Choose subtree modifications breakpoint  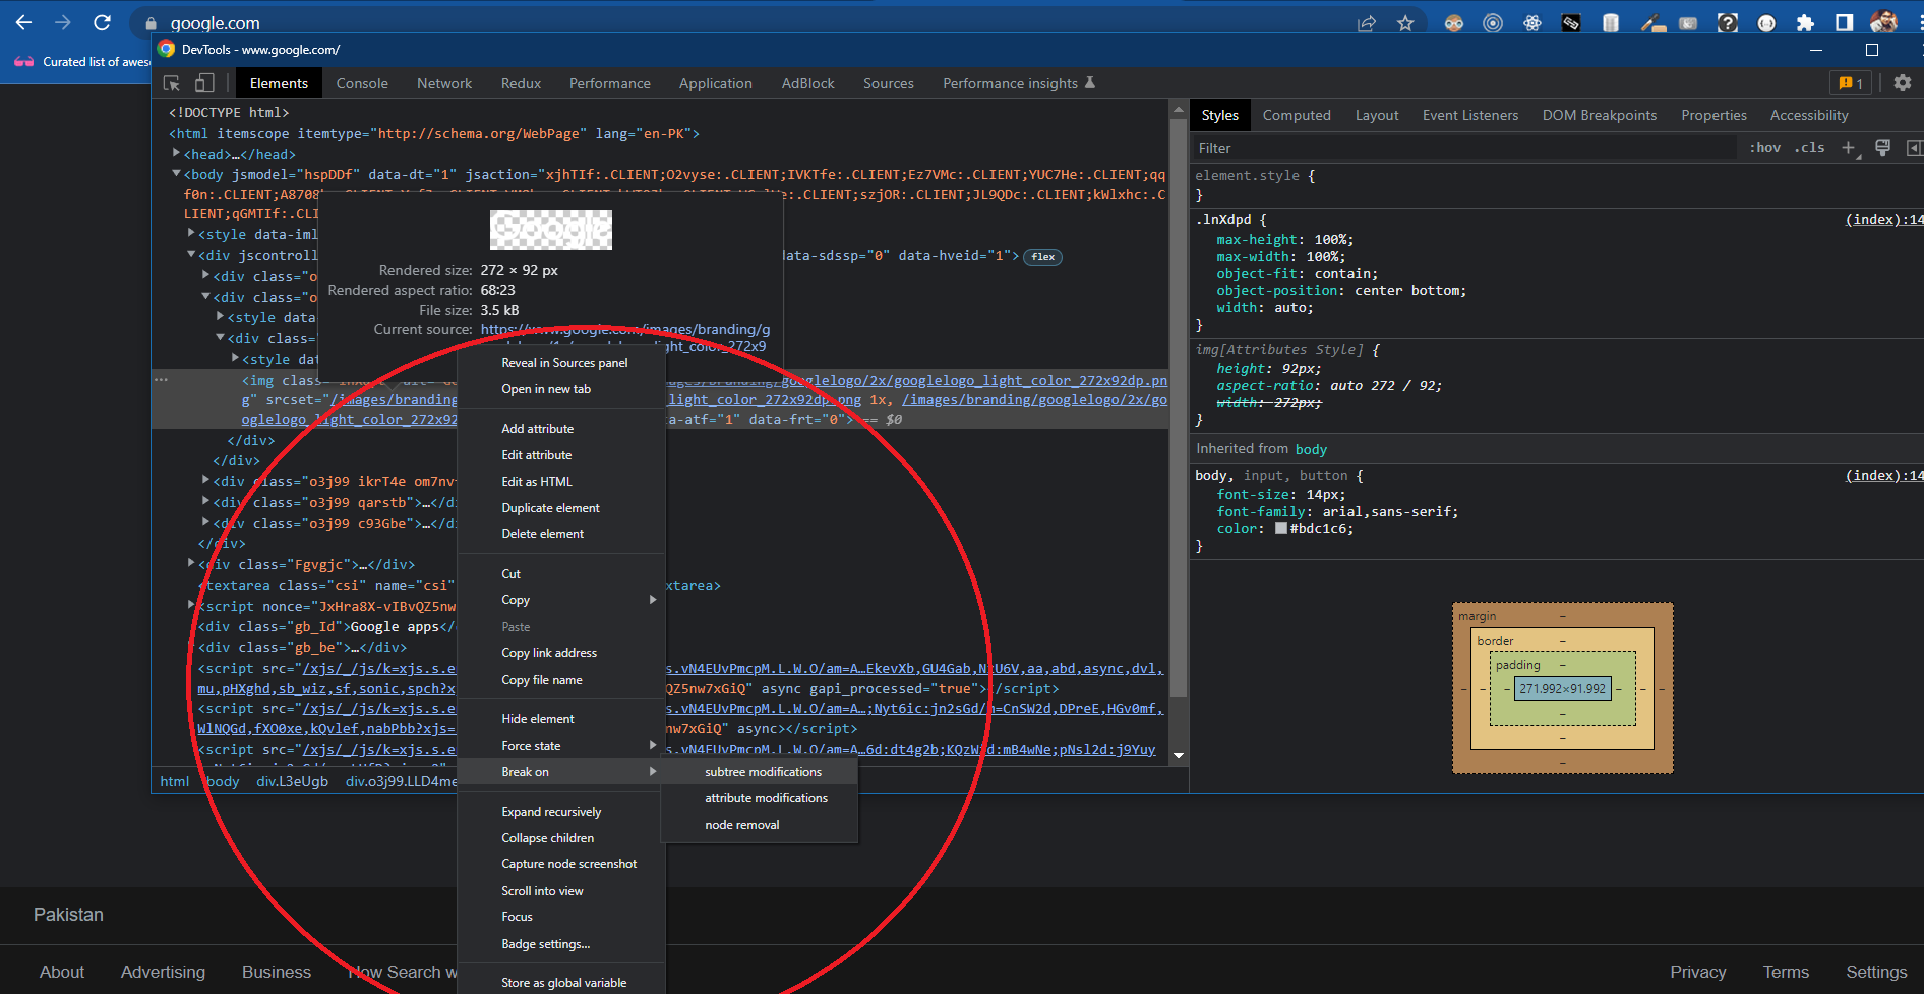(759, 772)
